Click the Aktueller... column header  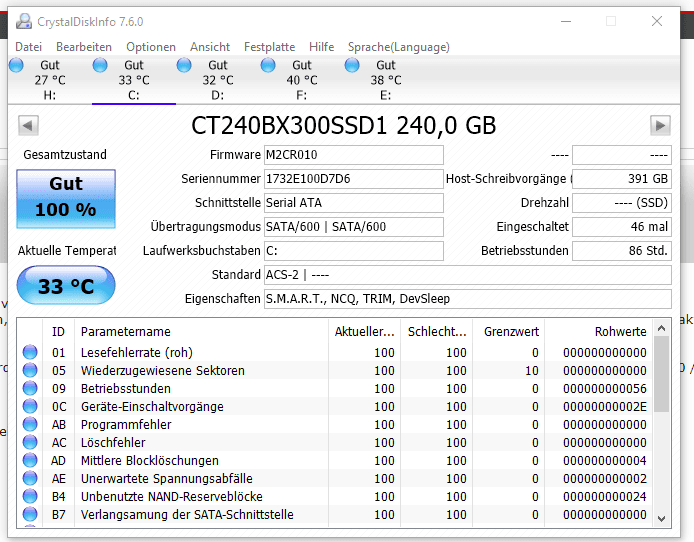point(364,331)
